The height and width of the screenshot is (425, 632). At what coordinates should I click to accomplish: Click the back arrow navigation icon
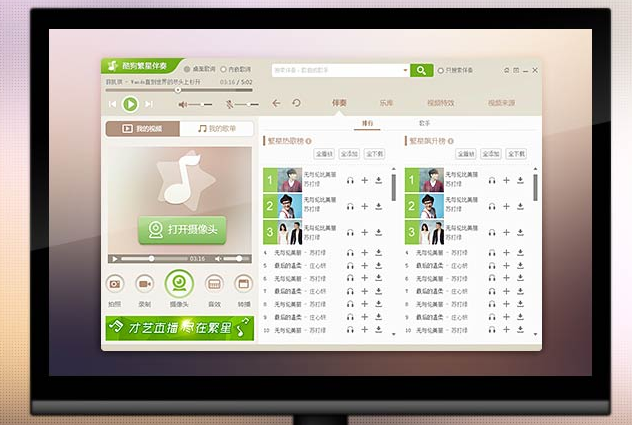tap(277, 103)
